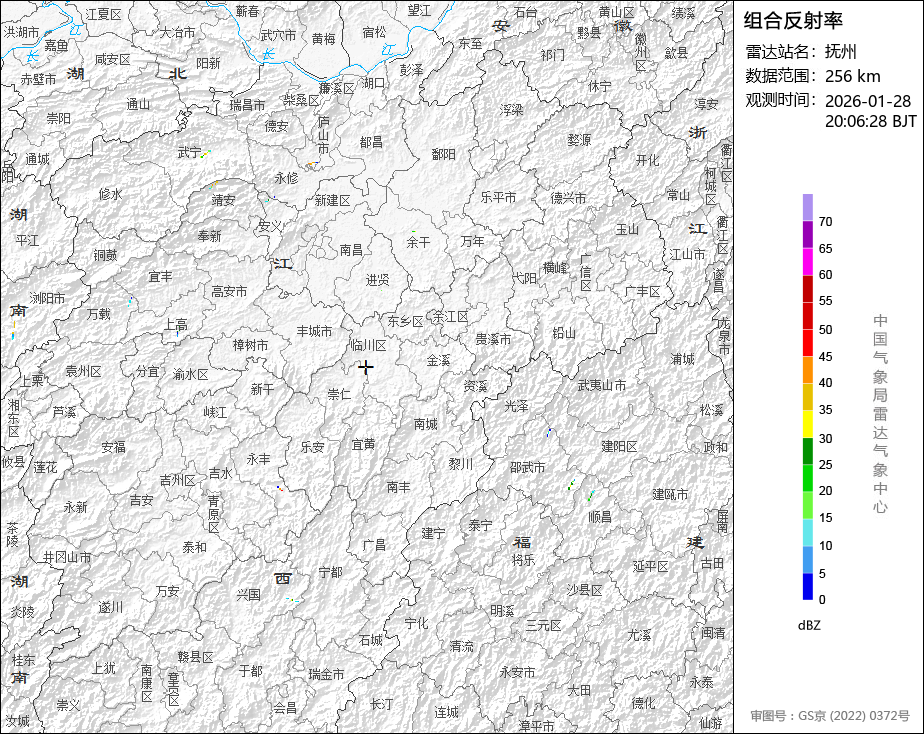Image resolution: width=924 pixels, height=734 pixels.
Task: Click the deep blue 0–5 dBZ swatch
Action: click(807, 587)
